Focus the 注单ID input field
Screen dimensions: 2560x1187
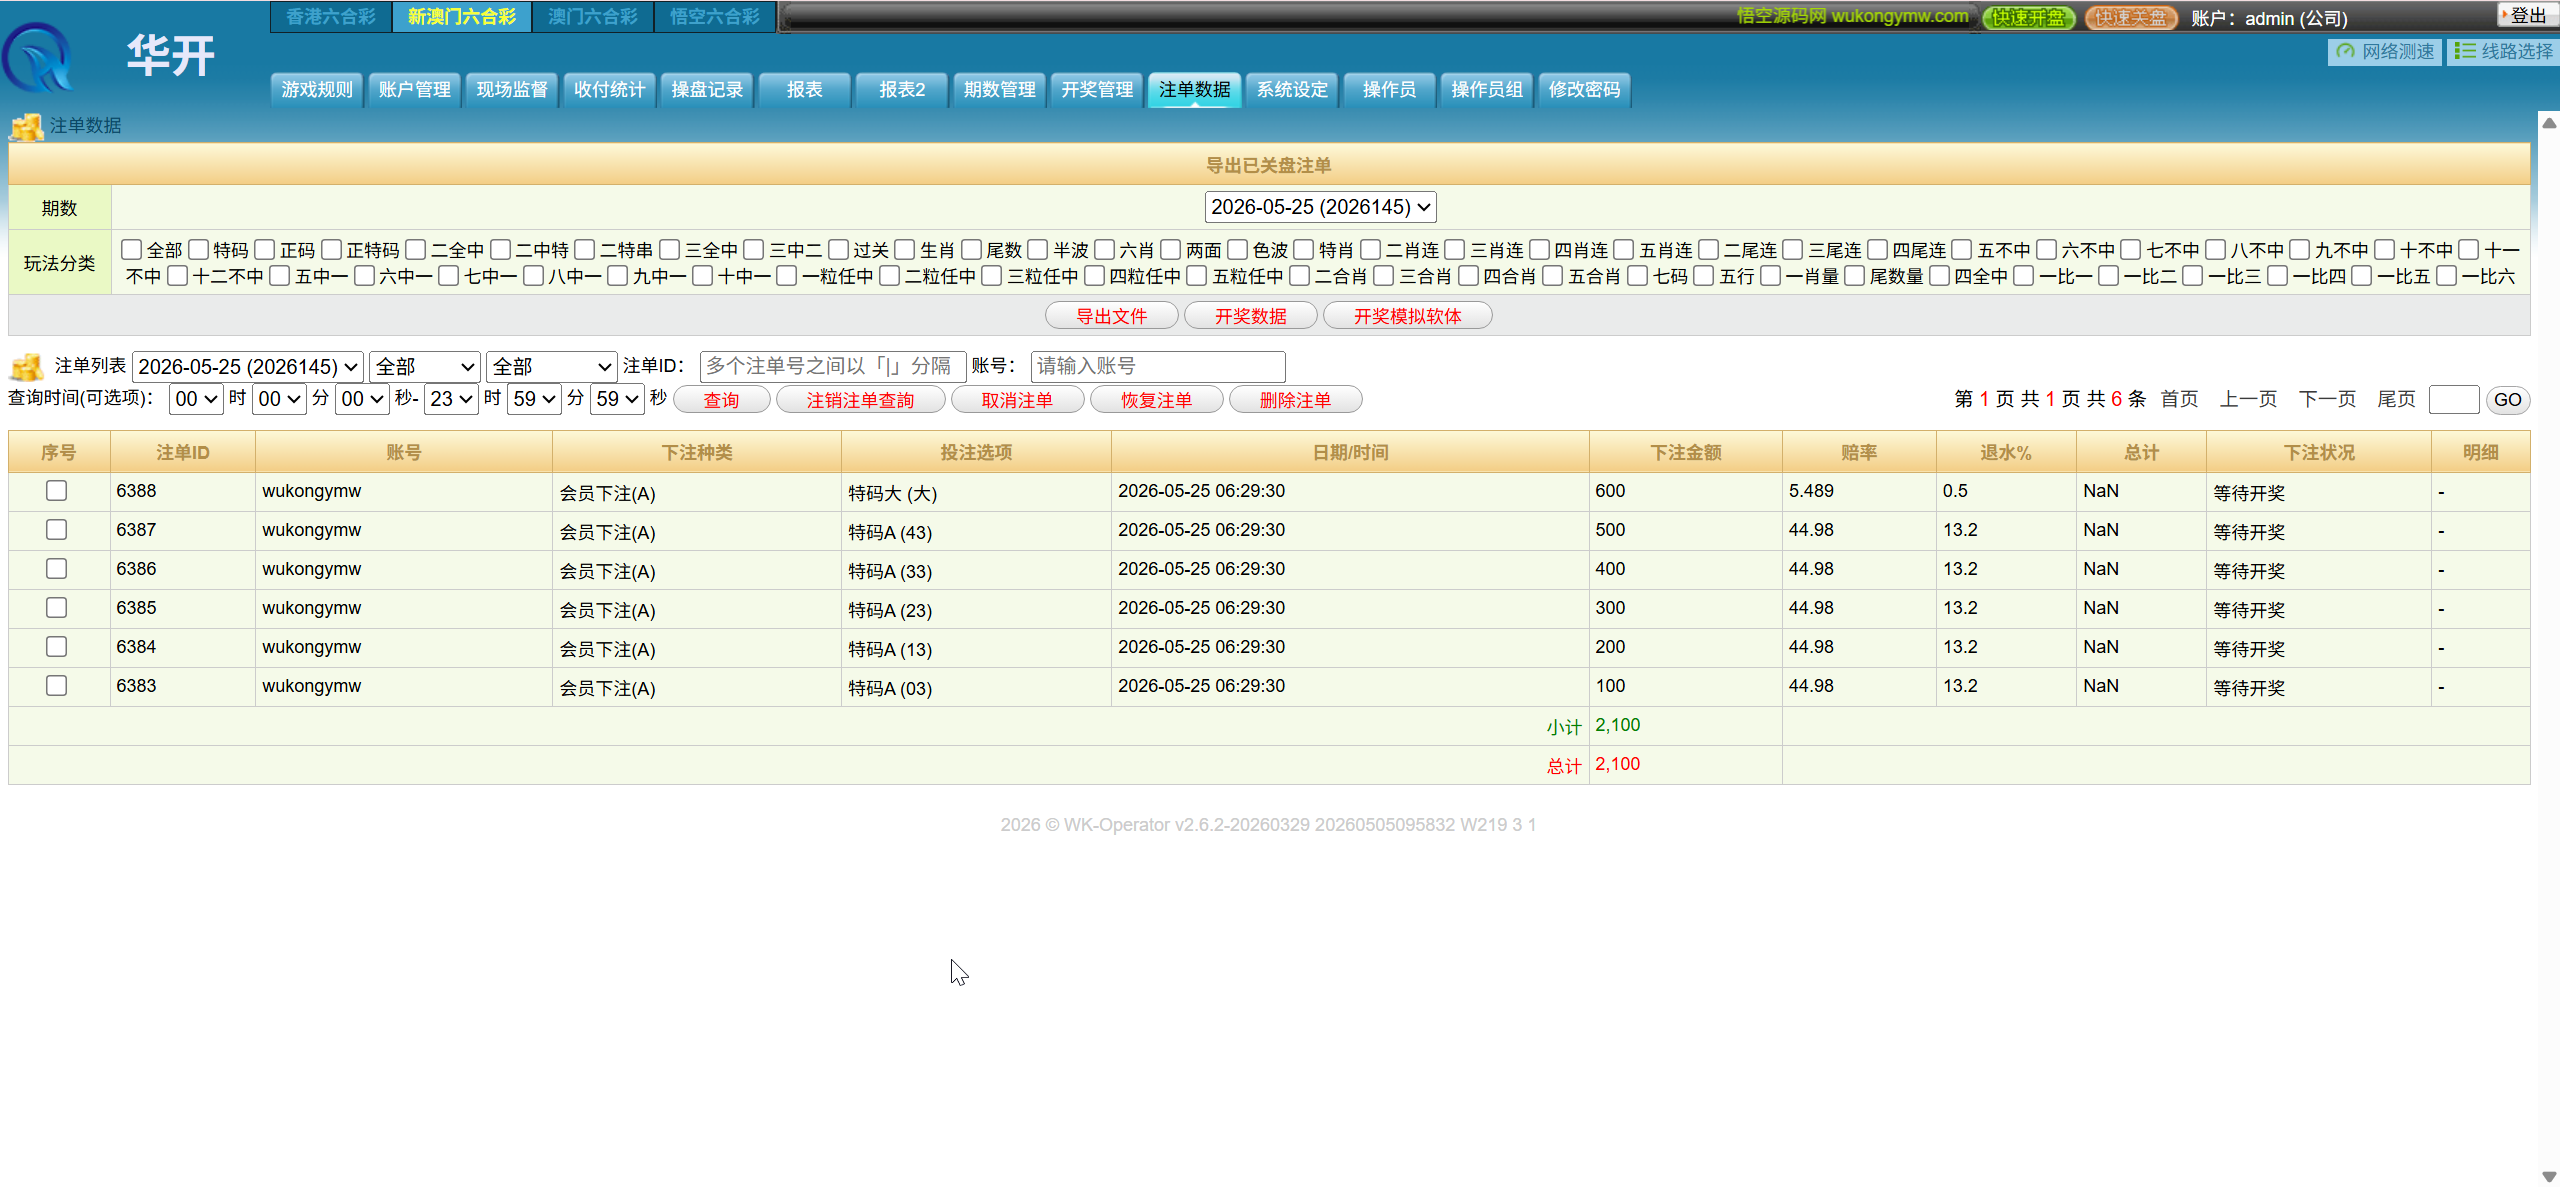(x=833, y=366)
